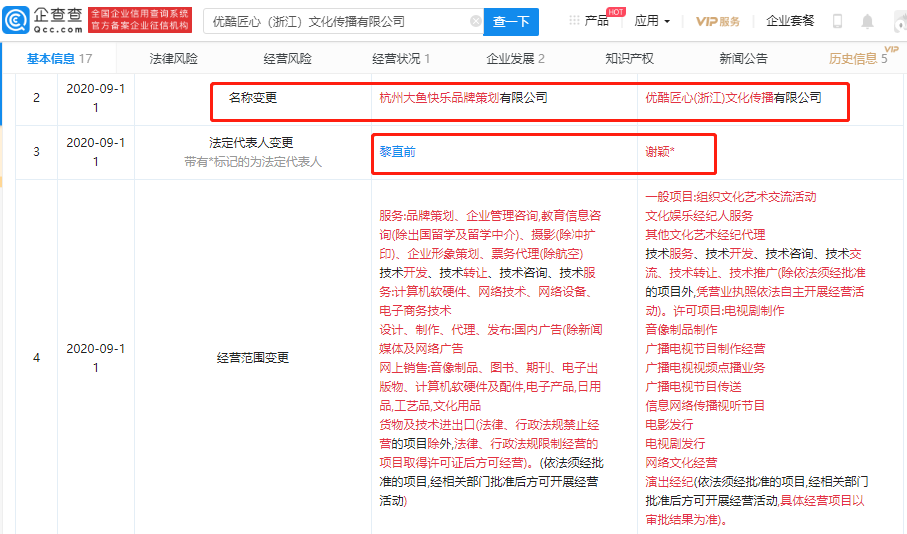The image size is (907, 534).
Task: Select the 带有*标记的为法定代表人 note
Action: (x=253, y=162)
